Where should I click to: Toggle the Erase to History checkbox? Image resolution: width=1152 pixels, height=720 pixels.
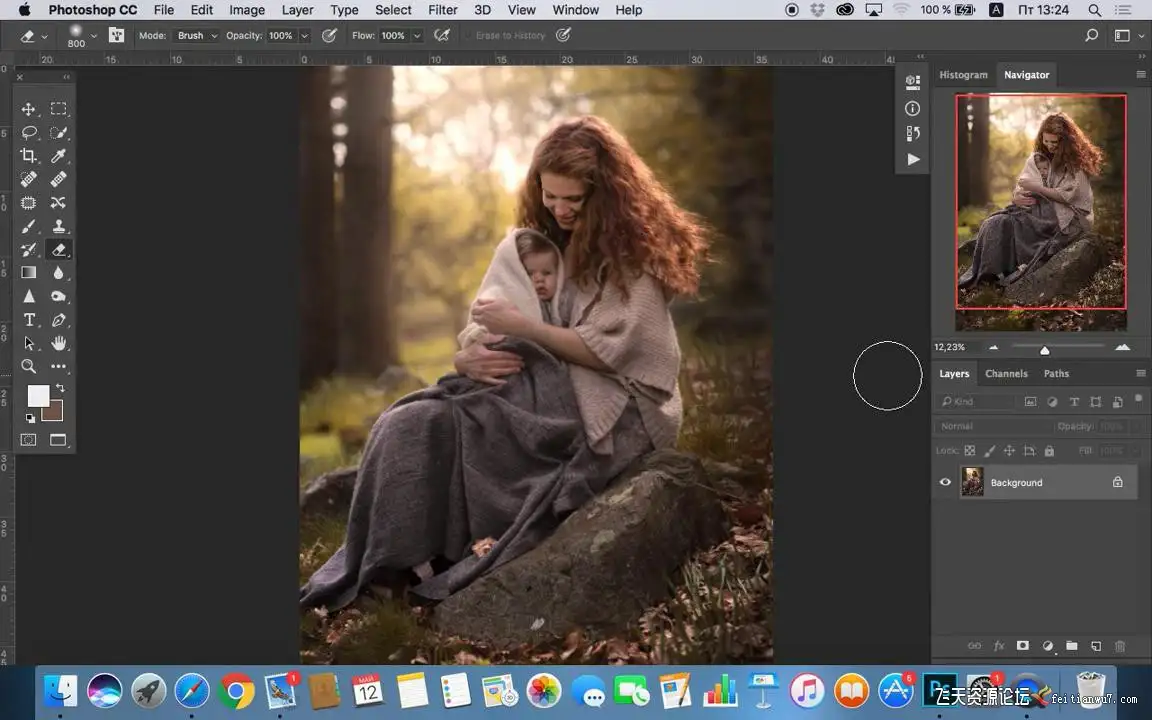point(467,36)
